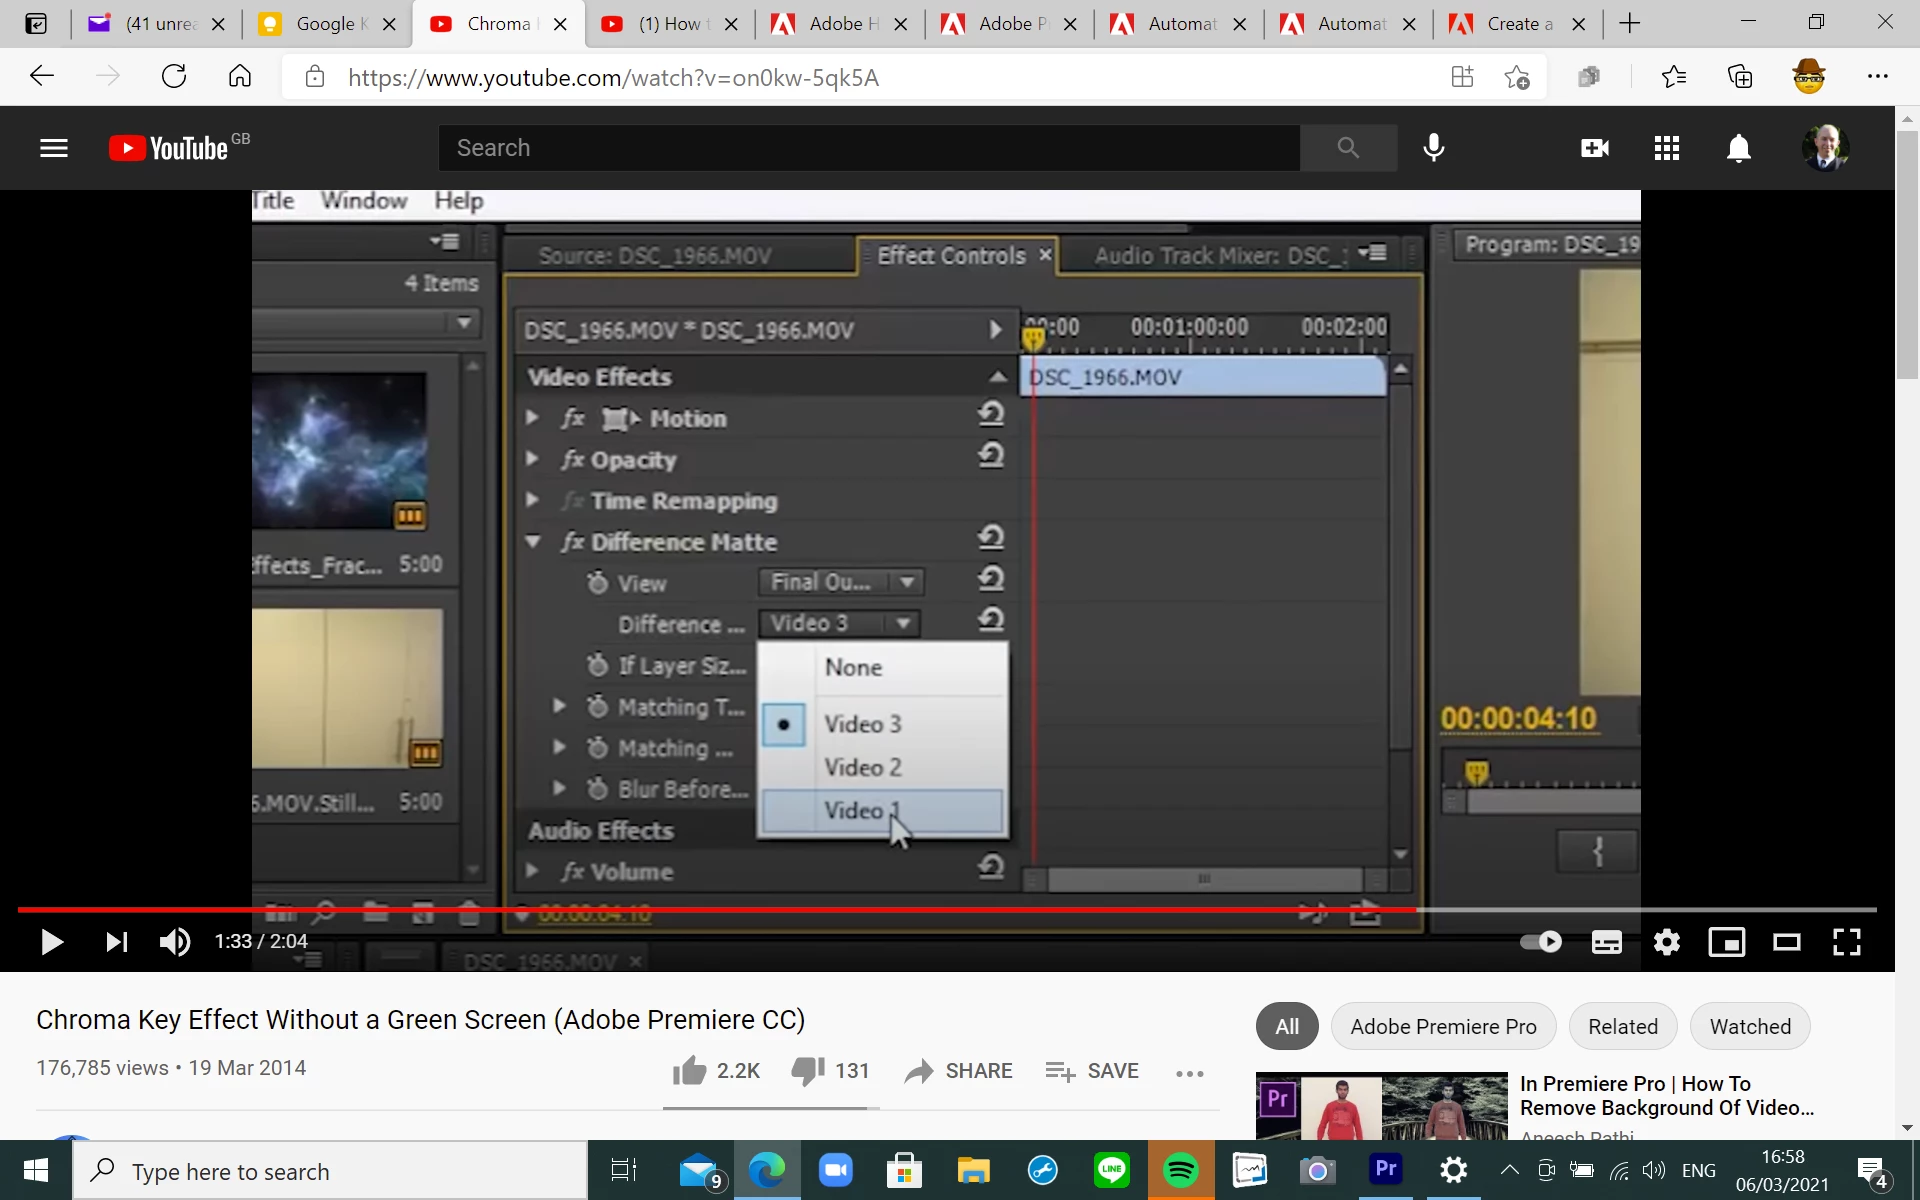Switch to the Google Keep browser tab
The height and width of the screenshot is (1200, 1920).
(x=325, y=24)
